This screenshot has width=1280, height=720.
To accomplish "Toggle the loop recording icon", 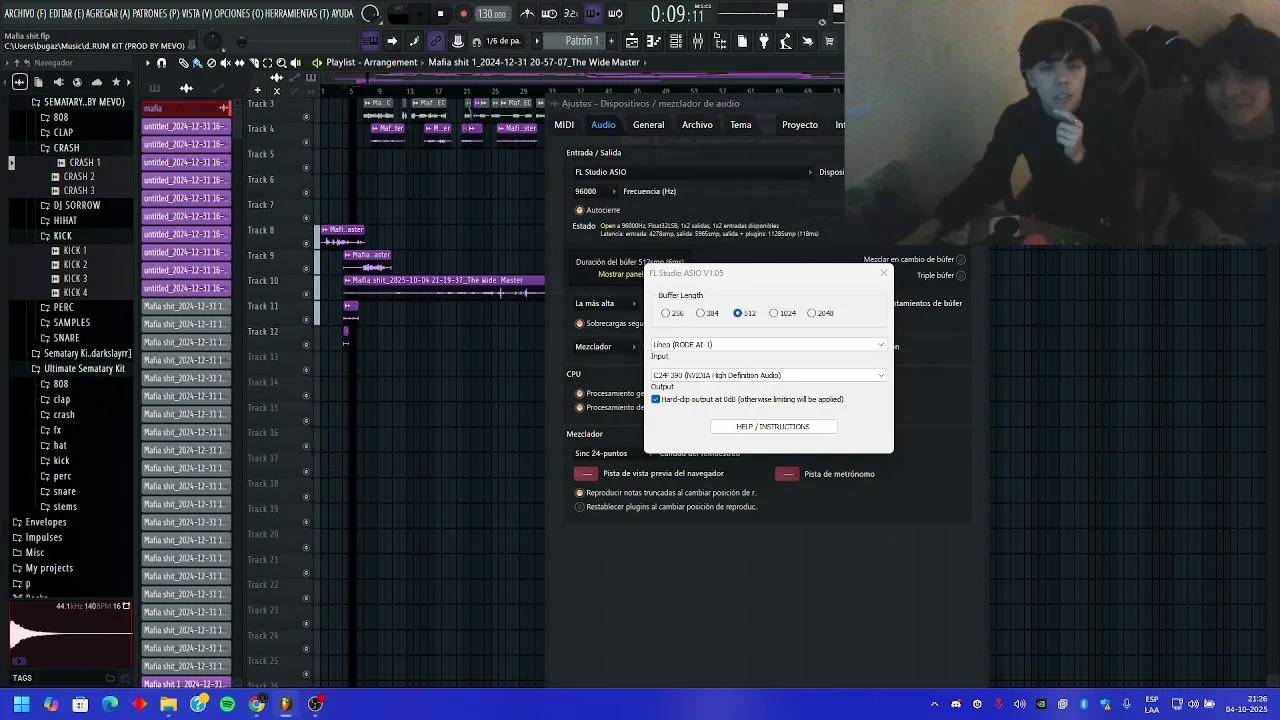I will 615,14.
